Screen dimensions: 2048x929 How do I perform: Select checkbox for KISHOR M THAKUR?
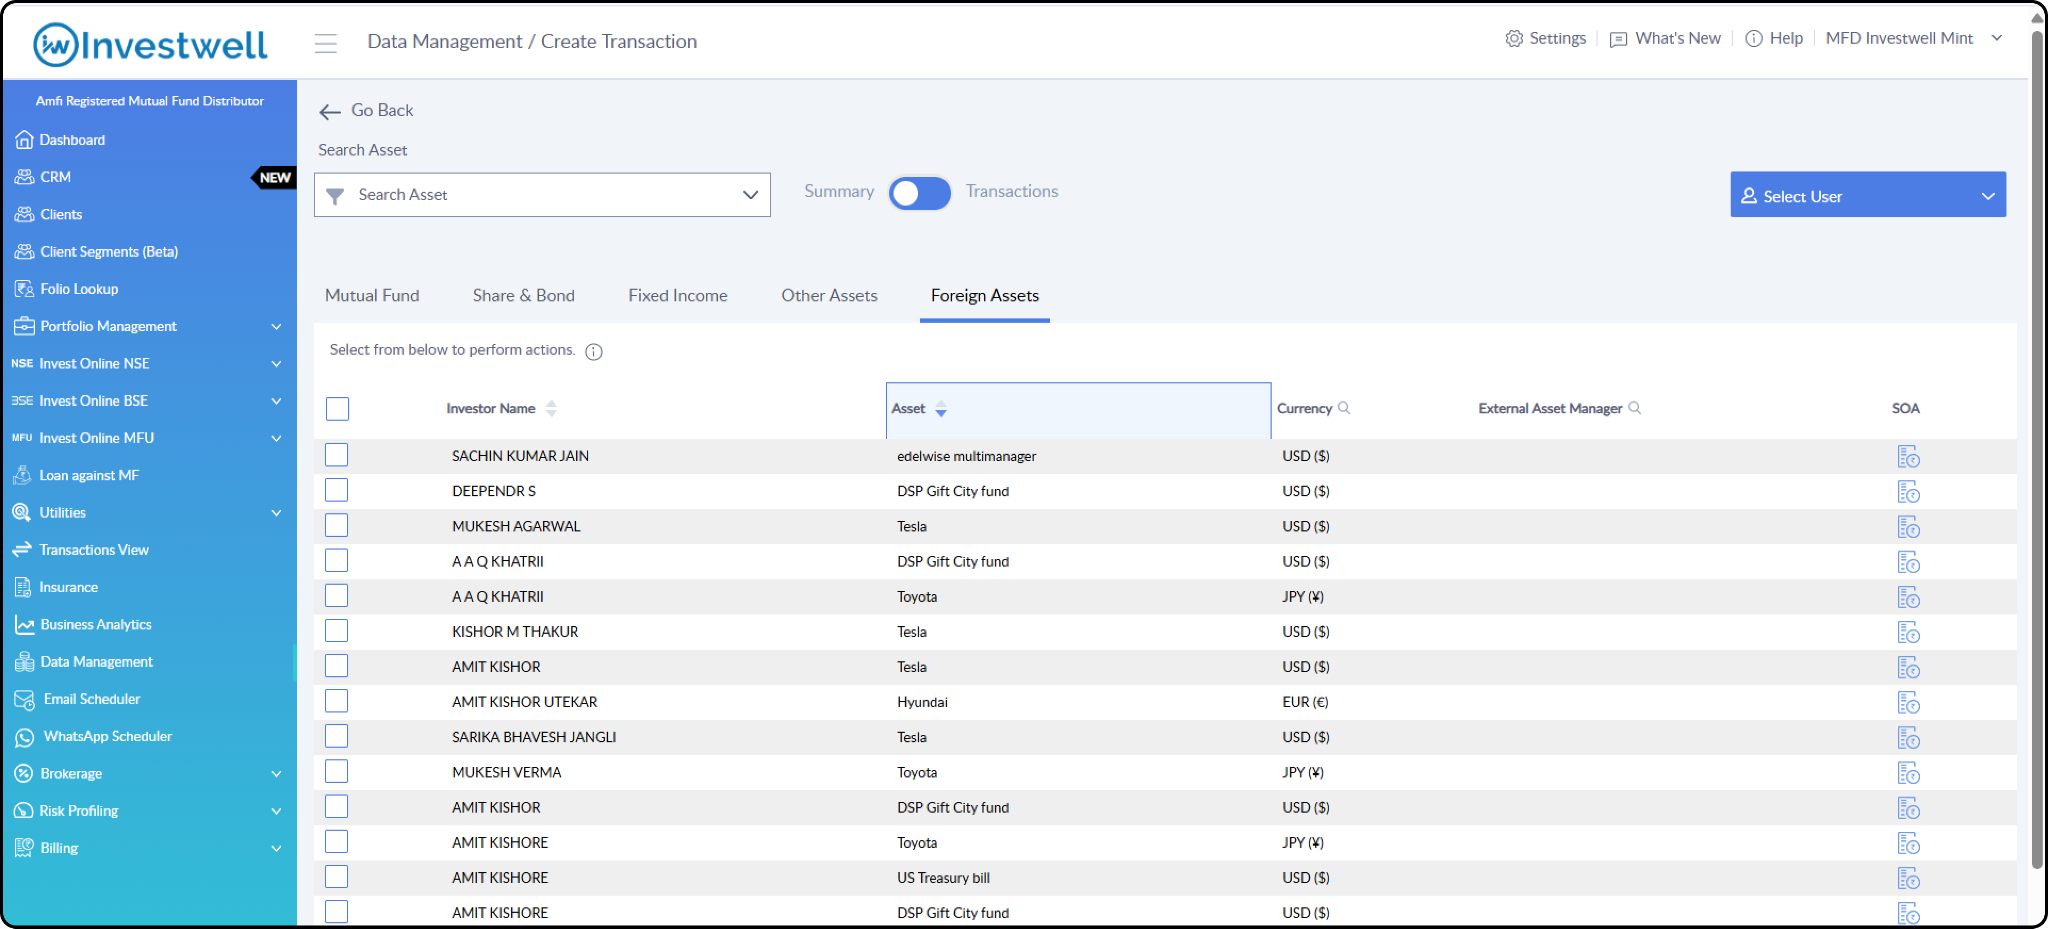point(337,631)
